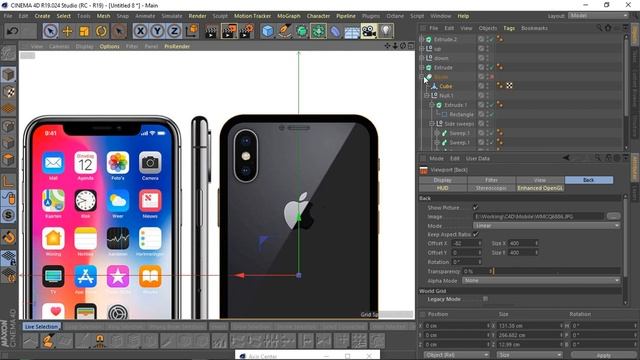Viewport: 640px width, 360px height.
Task: Switch to the Enhanced OpenGL tab
Action: point(540,188)
